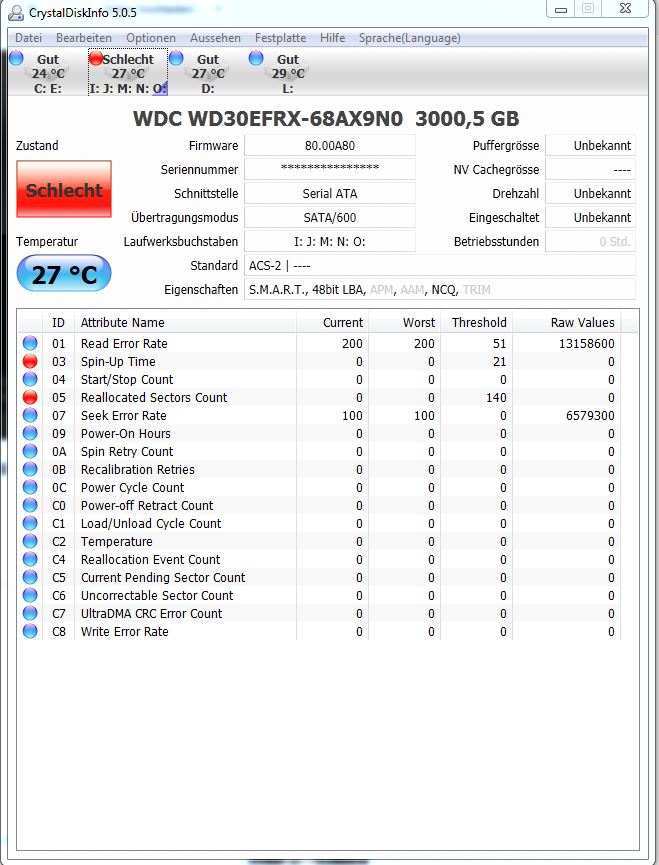Select the Gut disk L: tab
Screen dimensions: 659x865
[287, 73]
